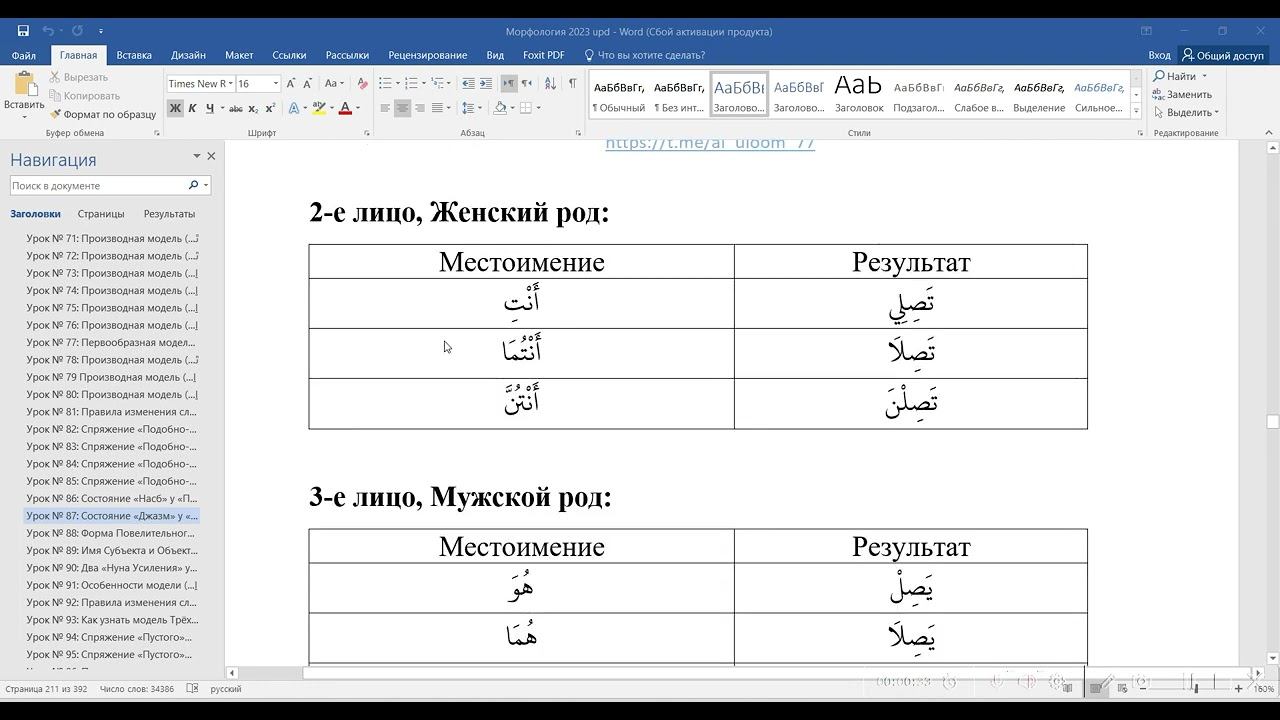This screenshot has height=720, width=1280.
Task: Toggle strikethrough formatting
Action: [x=236, y=108]
